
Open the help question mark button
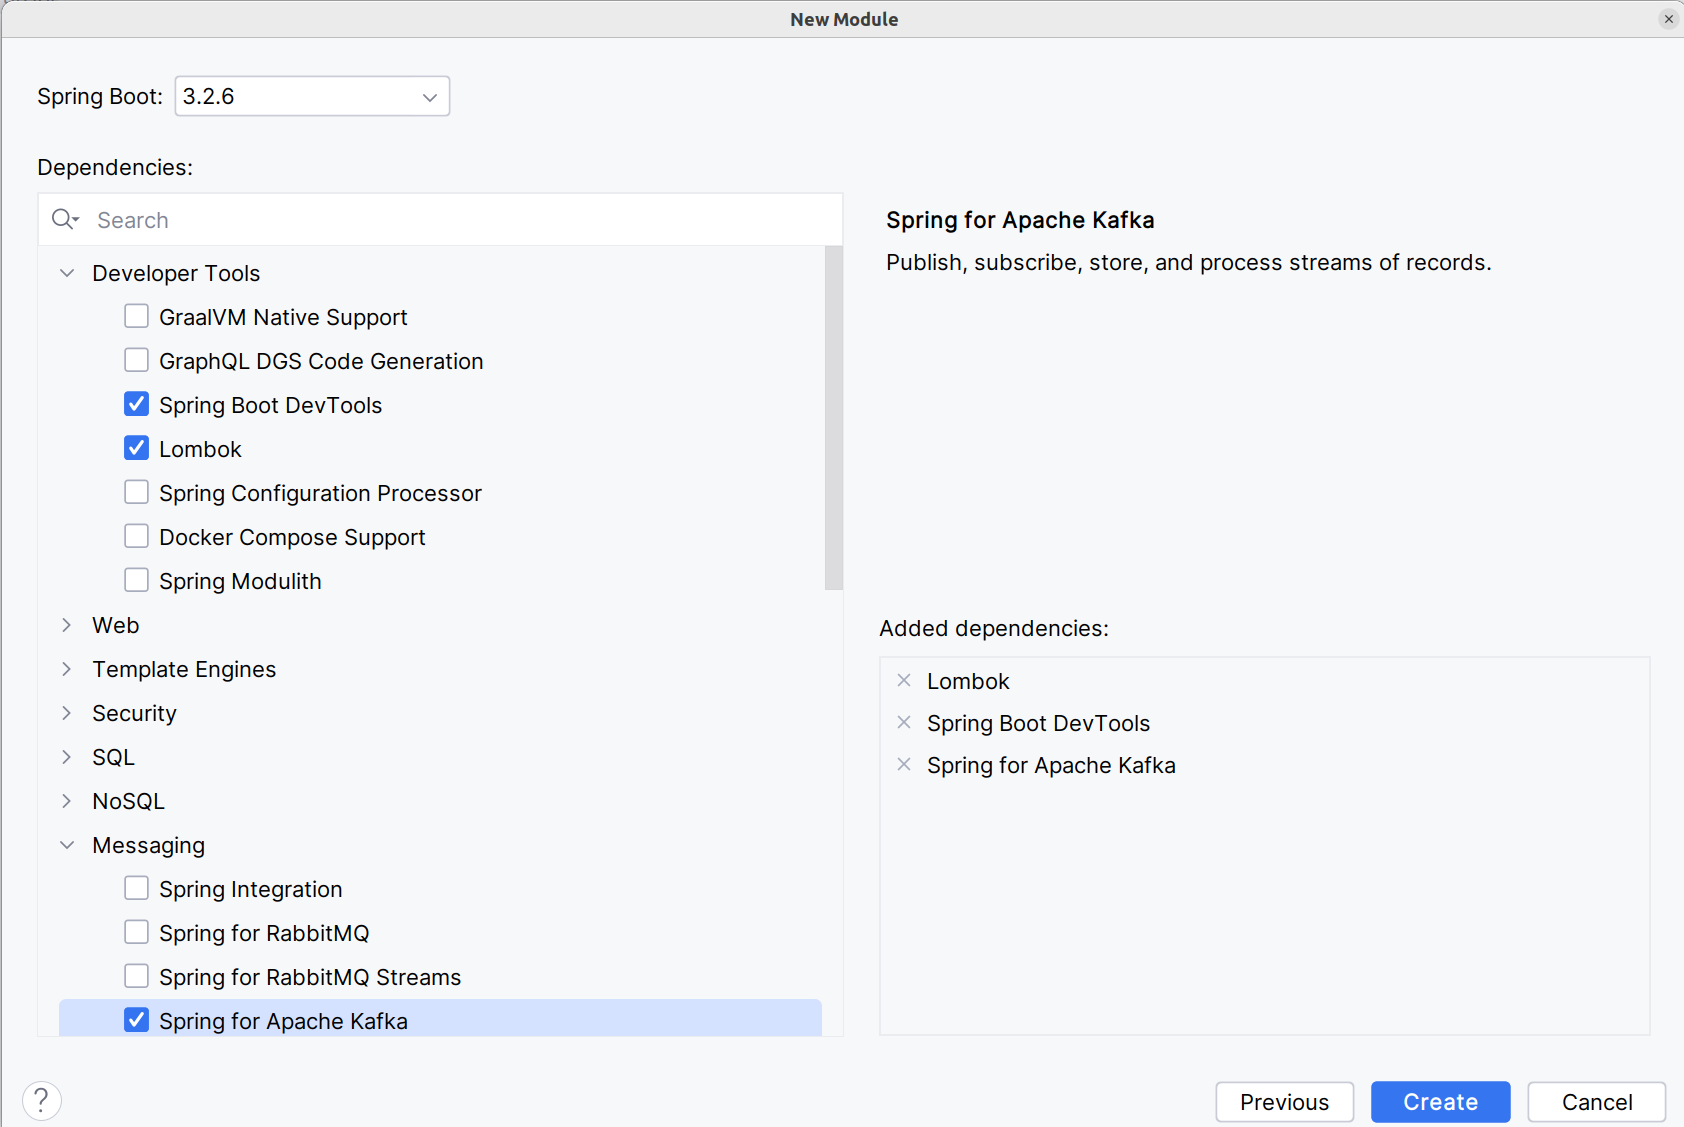click(x=41, y=1101)
